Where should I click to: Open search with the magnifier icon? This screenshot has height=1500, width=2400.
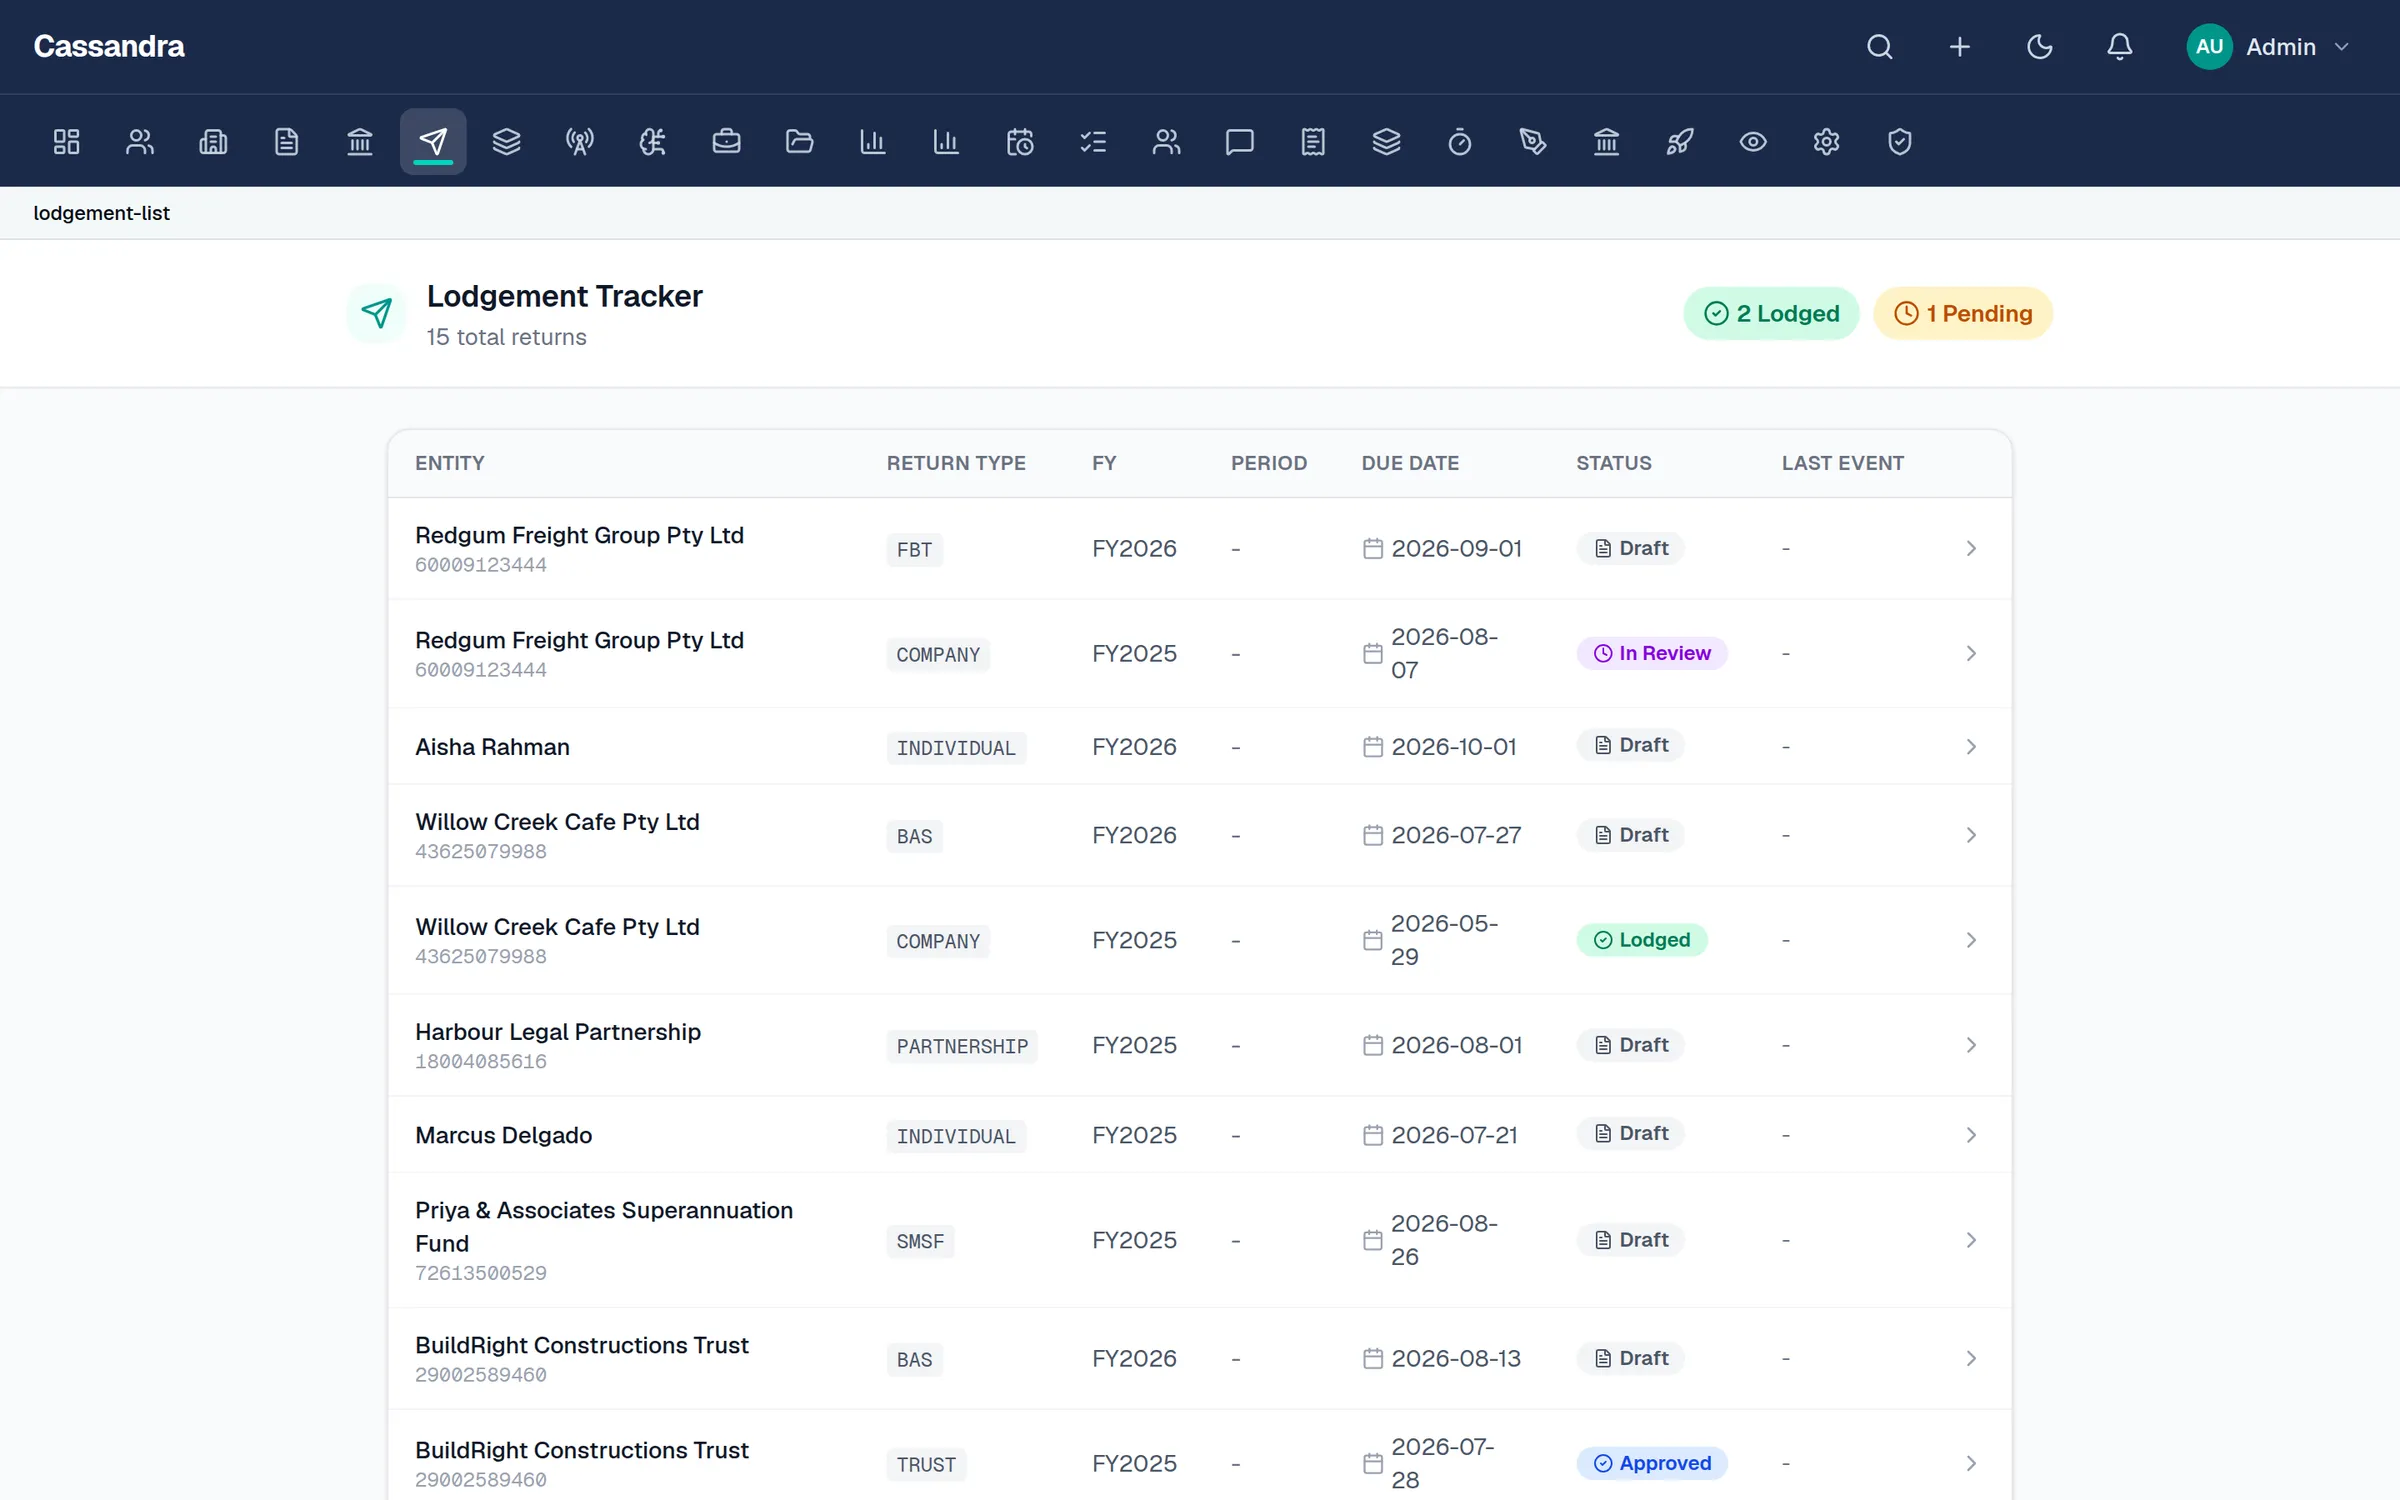tap(1880, 47)
